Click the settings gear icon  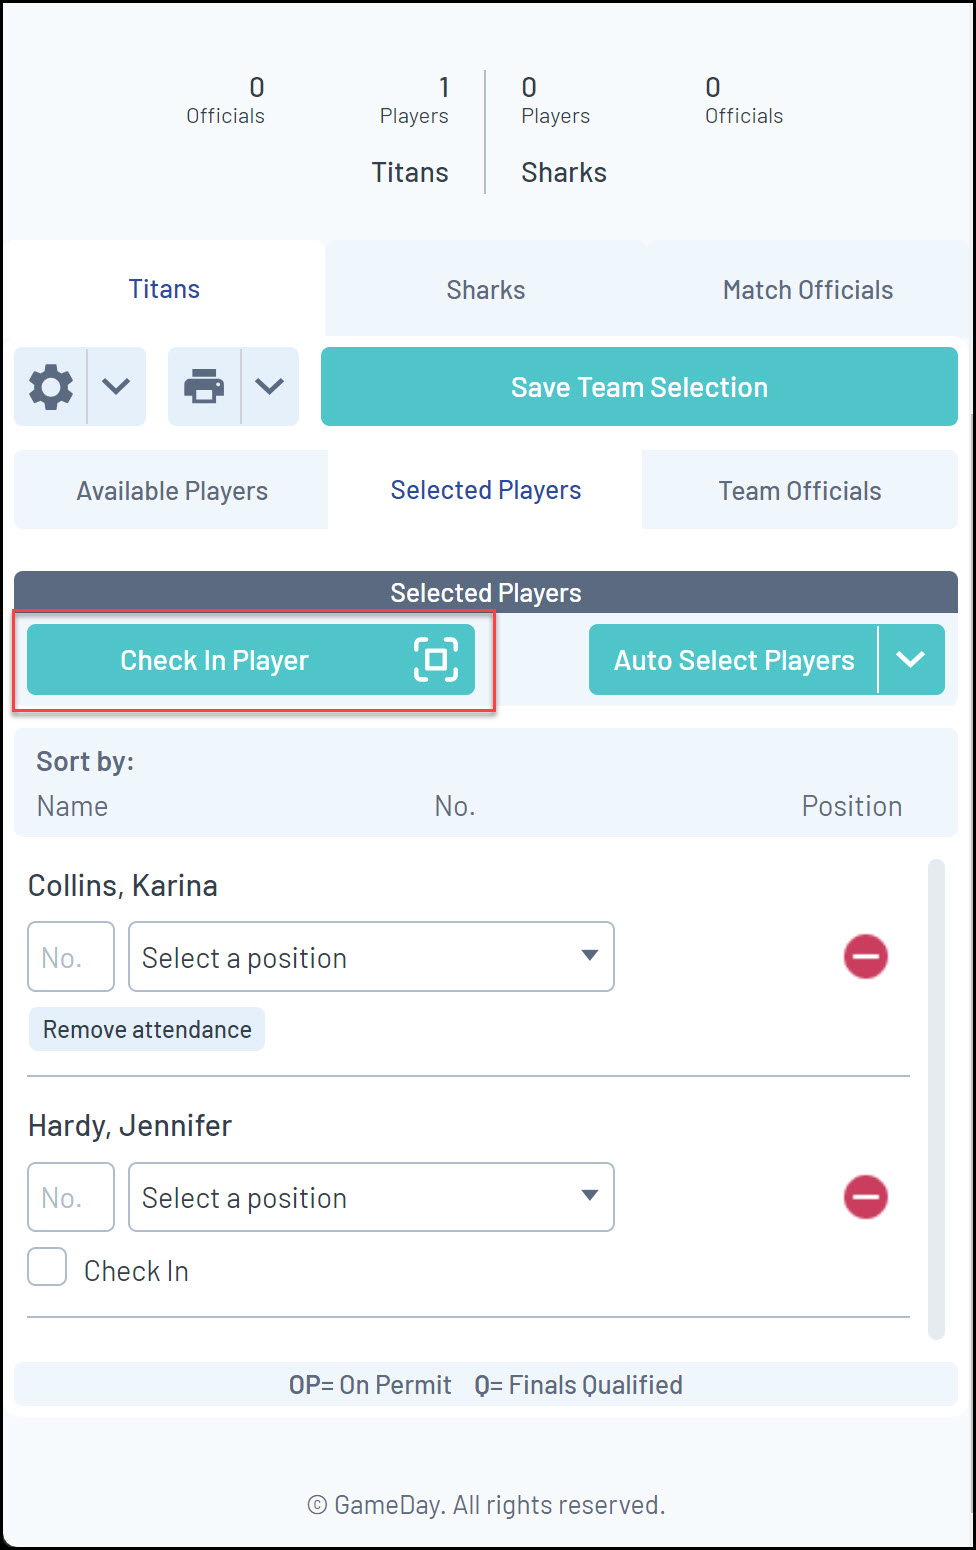pyautogui.click(x=51, y=387)
